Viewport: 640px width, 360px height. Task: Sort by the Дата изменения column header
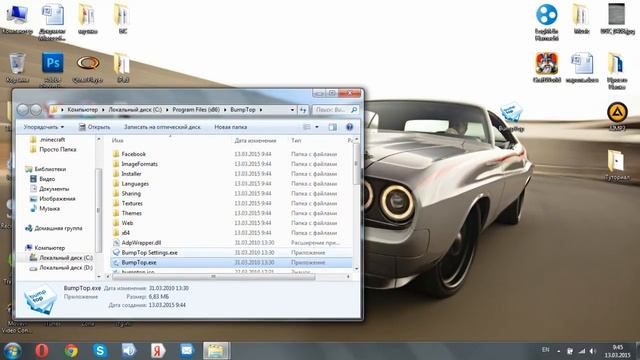pos(256,140)
